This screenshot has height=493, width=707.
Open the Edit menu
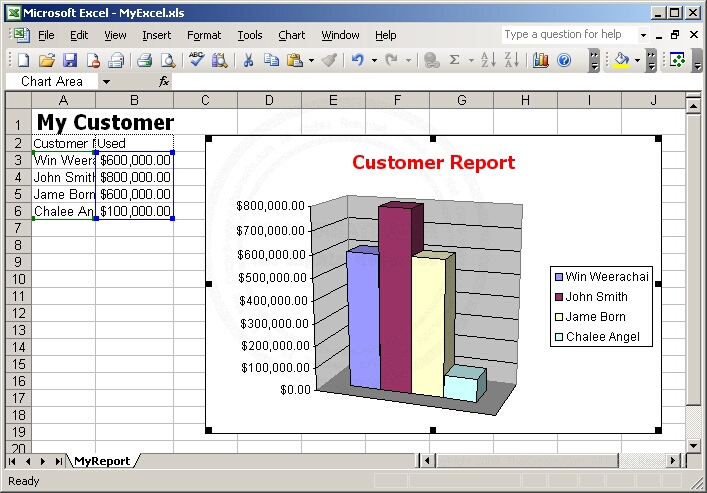pos(79,35)
